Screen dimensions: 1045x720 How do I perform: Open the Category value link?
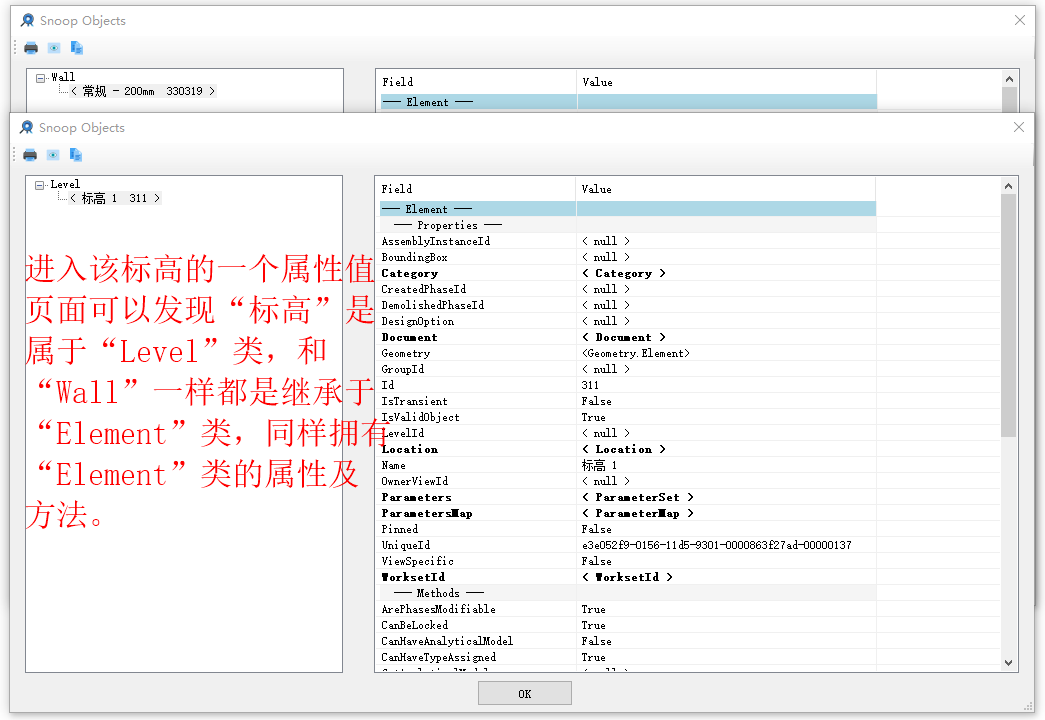point(624,273)
